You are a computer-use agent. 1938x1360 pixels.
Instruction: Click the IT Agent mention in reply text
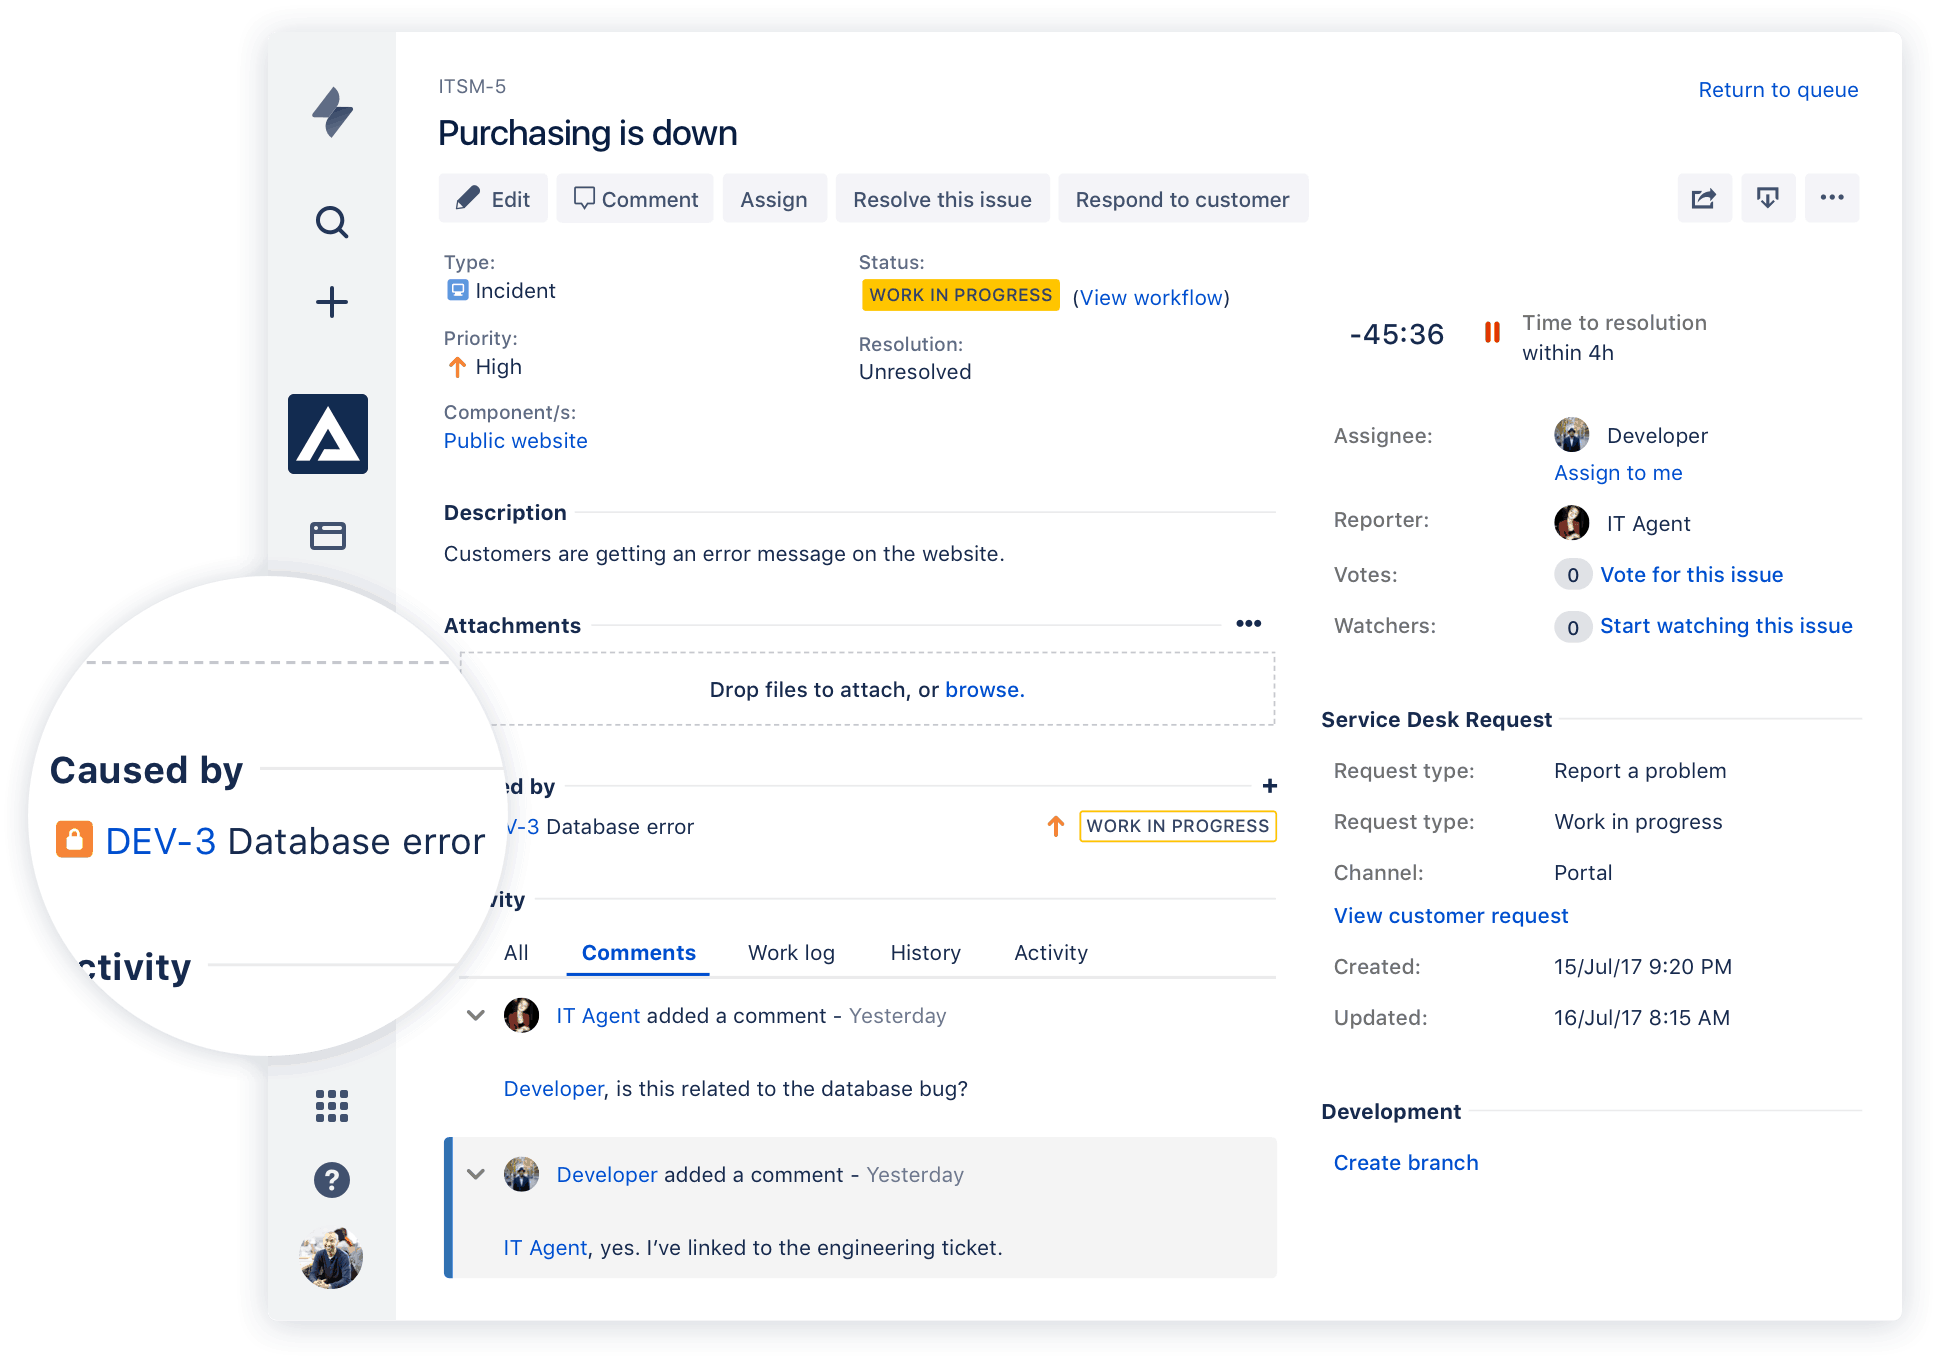pos(546,1247)
